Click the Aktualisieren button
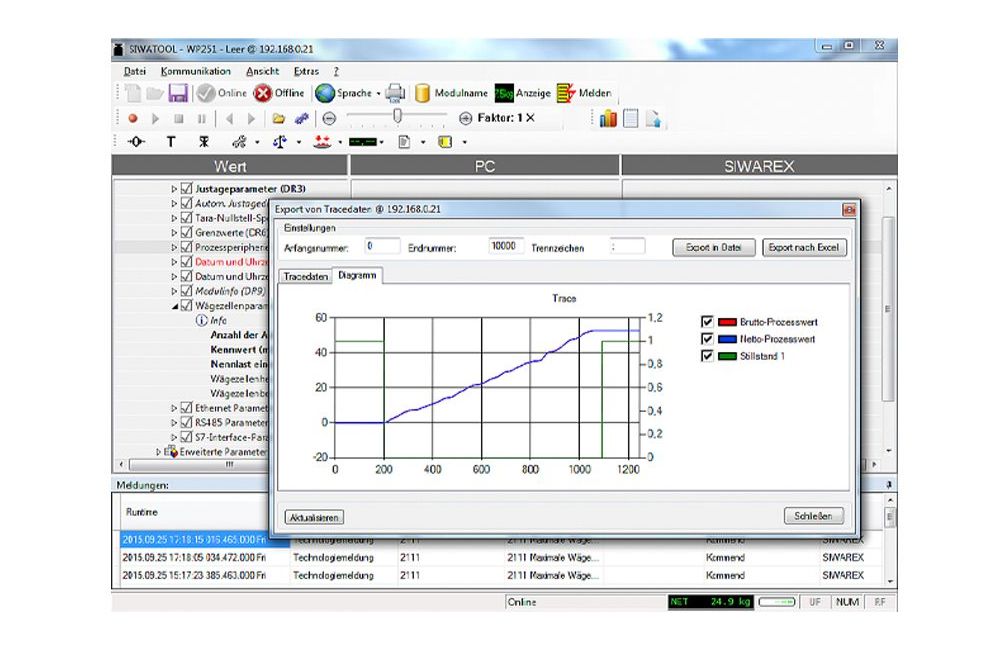The height and width of the screenshot is (659, 999). tap(314, 518)
